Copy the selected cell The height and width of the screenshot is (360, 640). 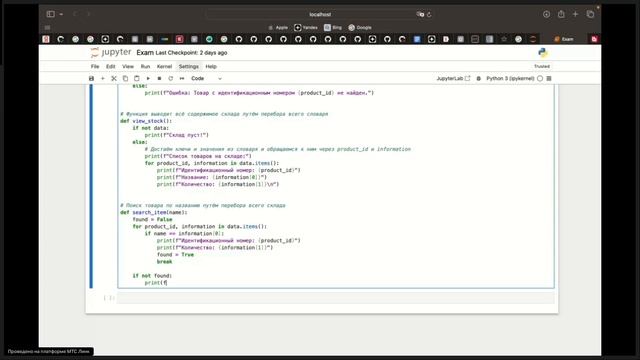[125, 78]
